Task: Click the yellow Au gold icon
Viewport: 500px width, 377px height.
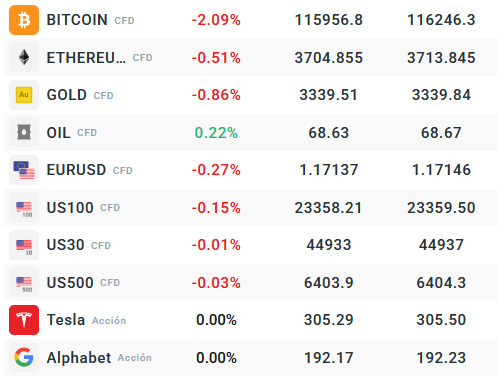Action: tap(24, 95)
